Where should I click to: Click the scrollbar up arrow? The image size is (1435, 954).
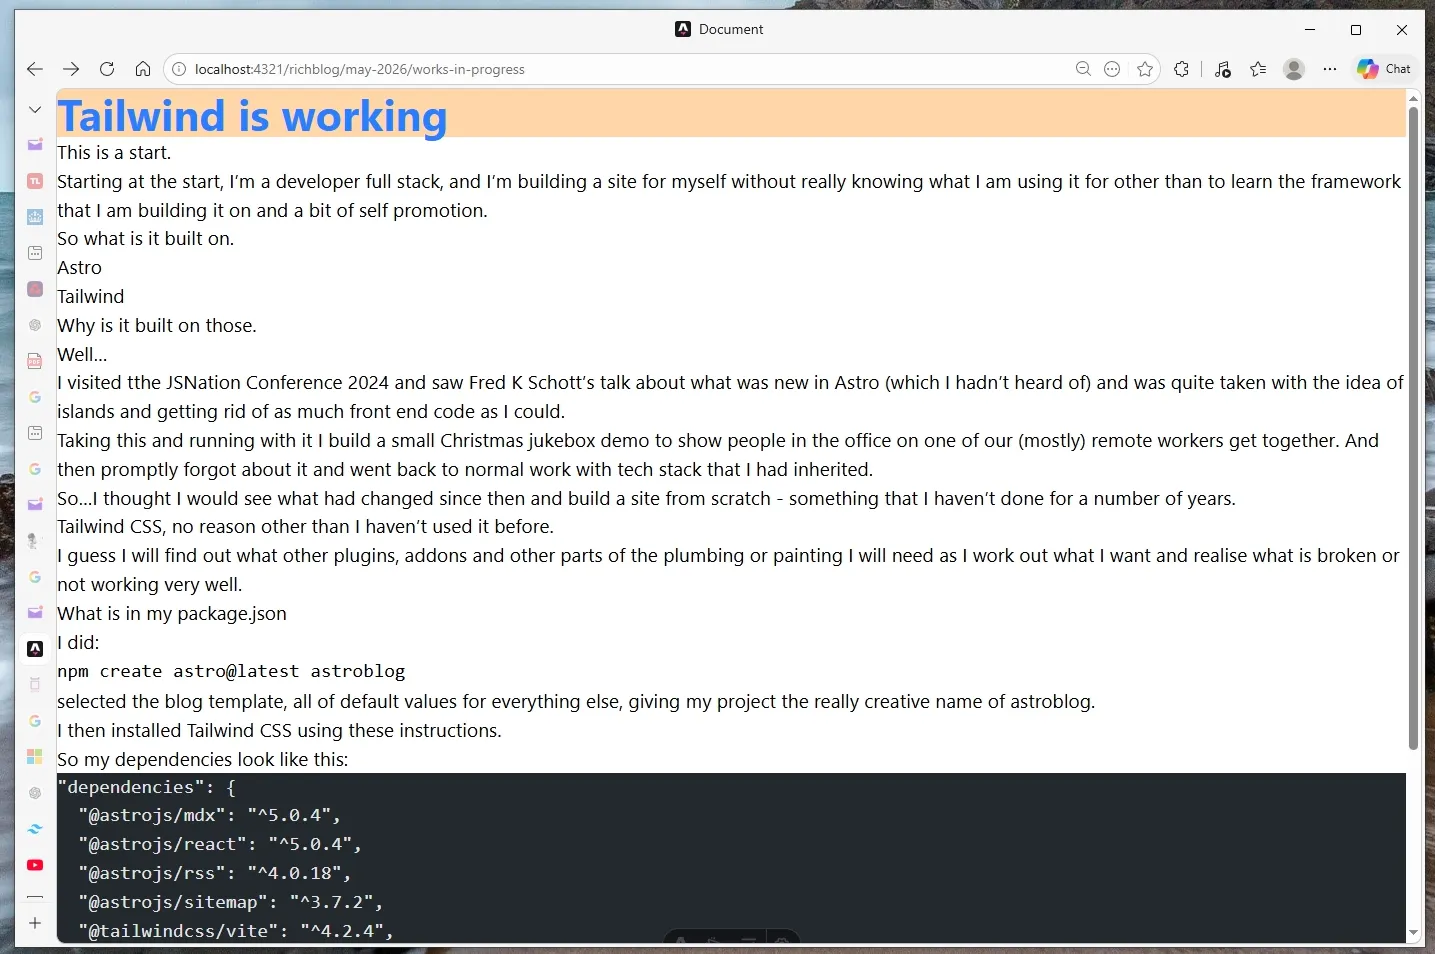pyautogui.click(x=1413, y=98)
